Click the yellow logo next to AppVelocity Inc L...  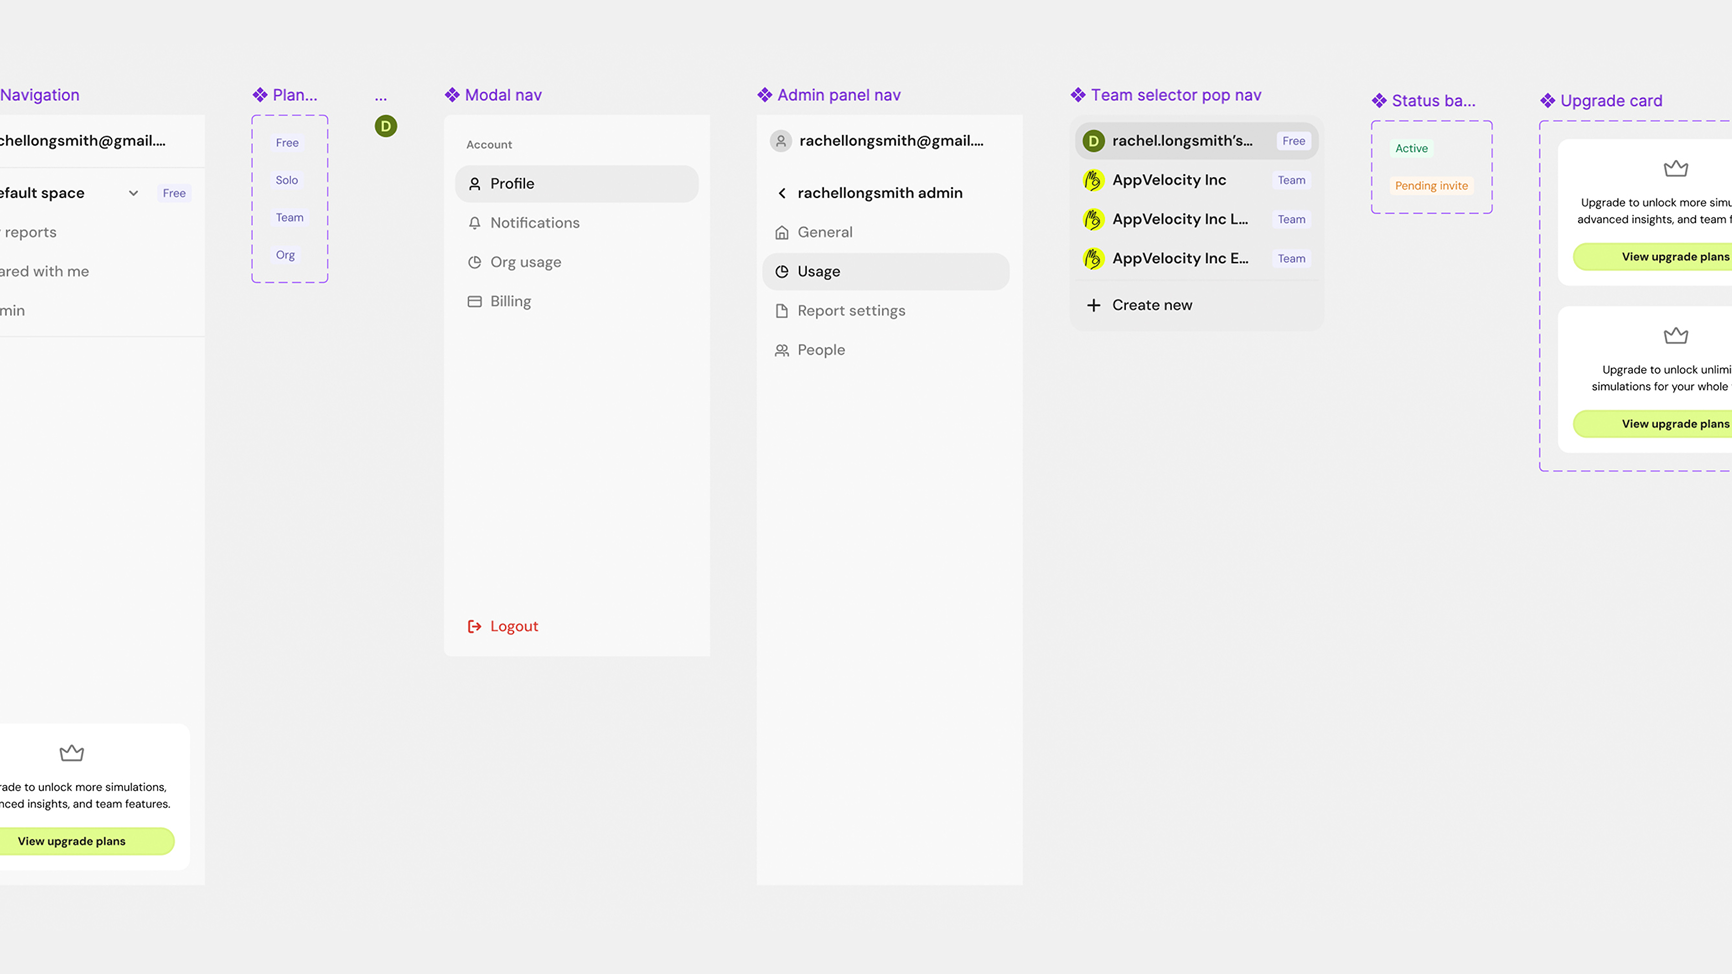[1094, 219]
